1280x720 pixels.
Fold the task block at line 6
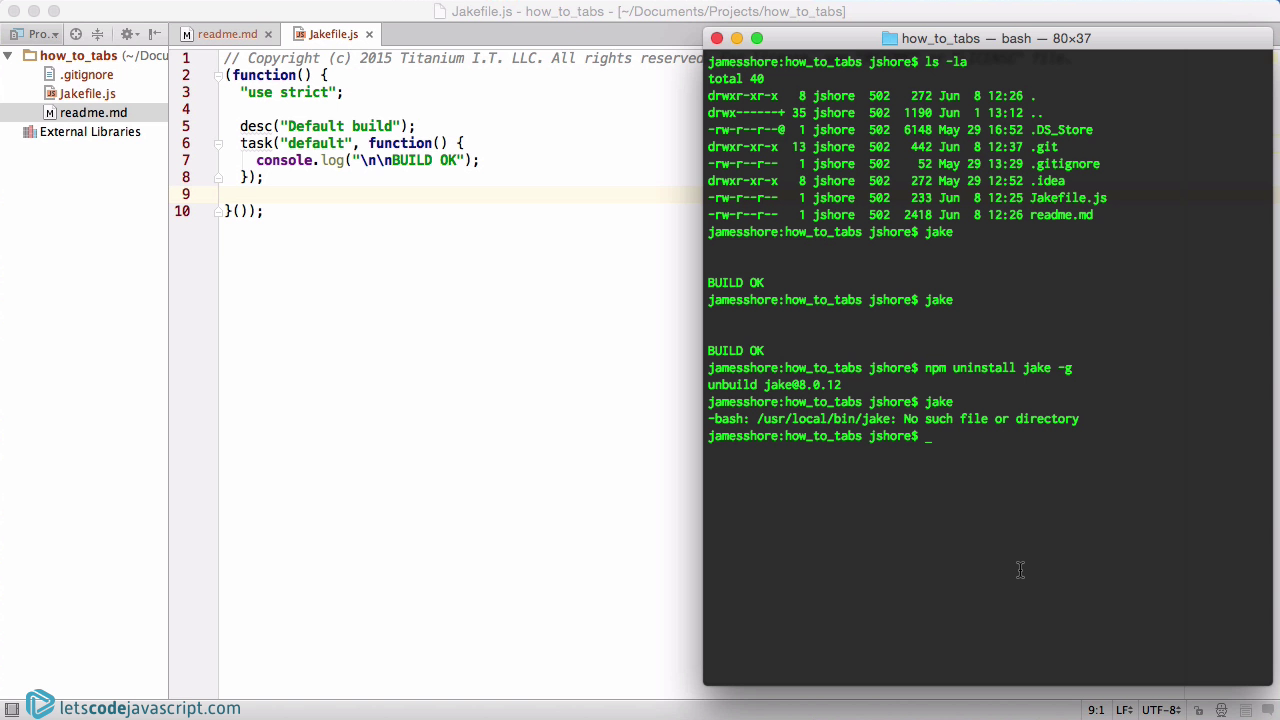click(218, 143)
